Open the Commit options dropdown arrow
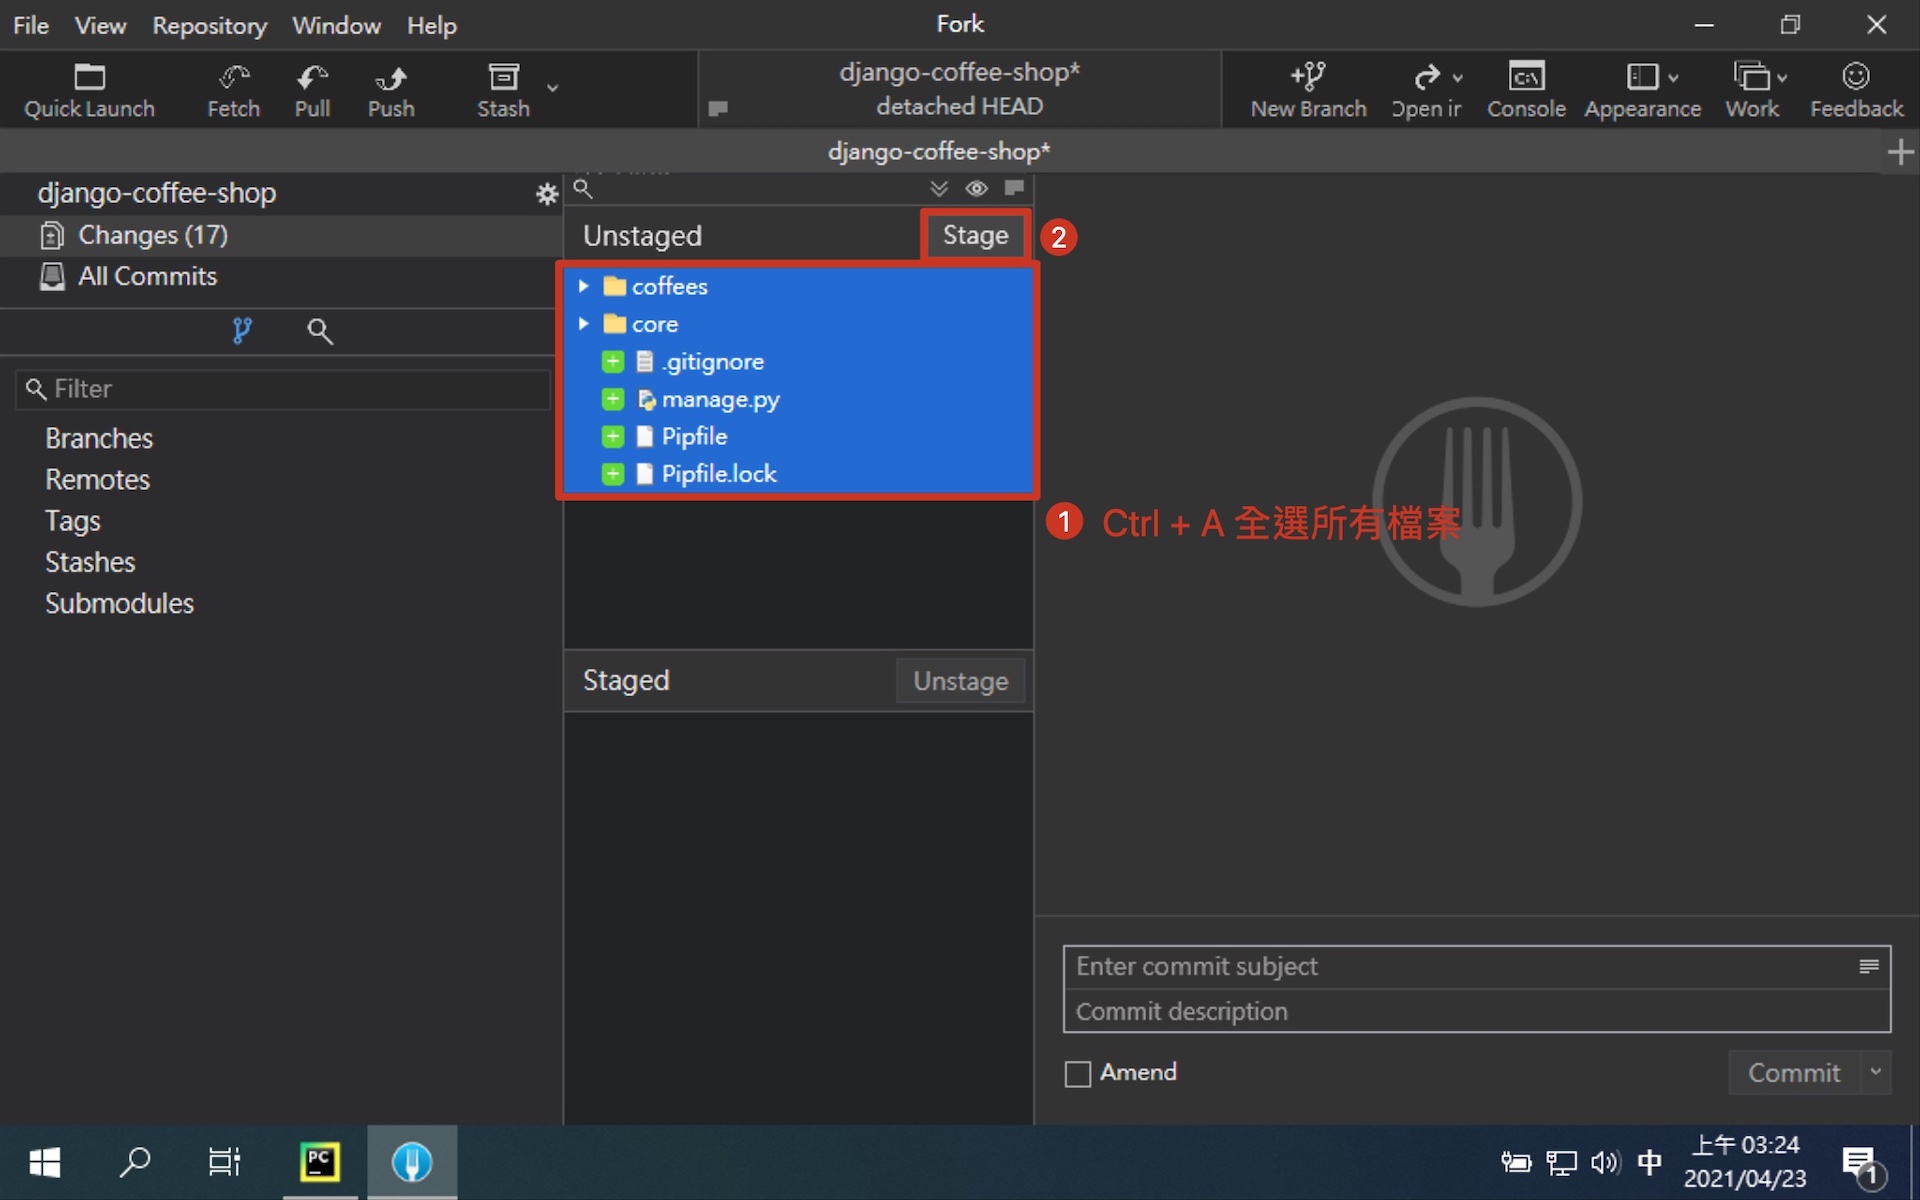Image resolution: width=1920 pixels, height=1200 pixels. pos(1875,1072)
